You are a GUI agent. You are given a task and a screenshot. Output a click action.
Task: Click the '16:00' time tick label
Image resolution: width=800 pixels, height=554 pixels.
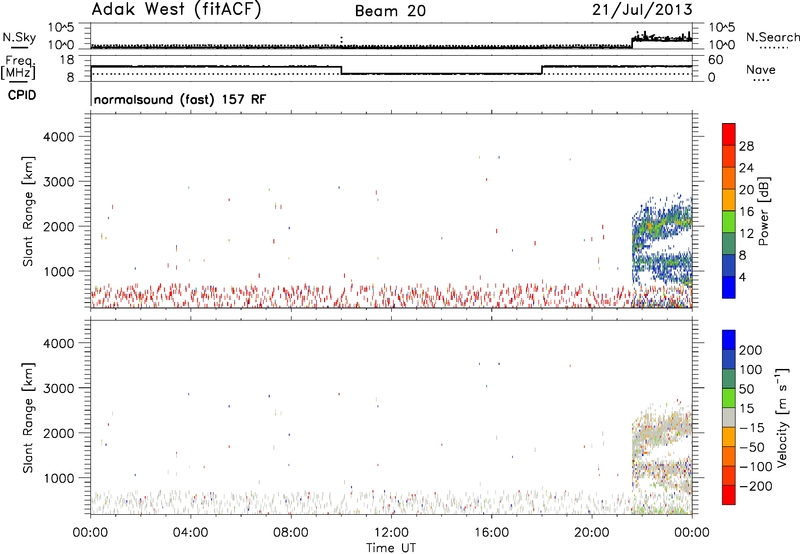tap(491, 533)
